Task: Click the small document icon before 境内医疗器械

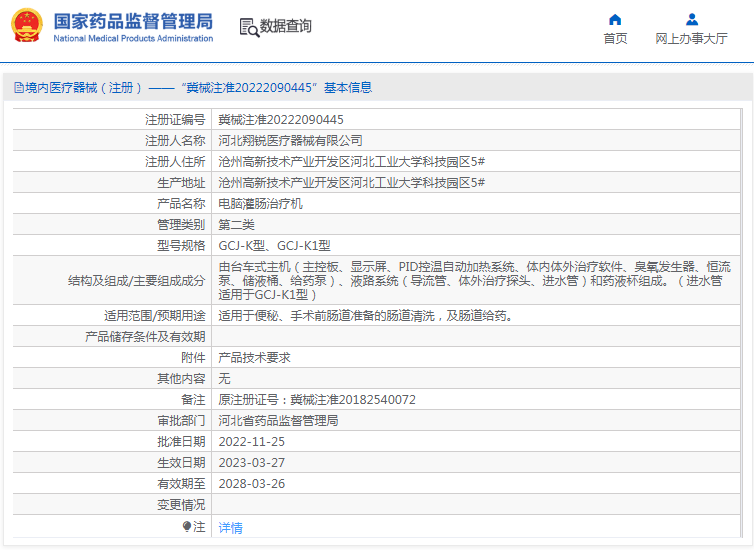Action: 18,88
